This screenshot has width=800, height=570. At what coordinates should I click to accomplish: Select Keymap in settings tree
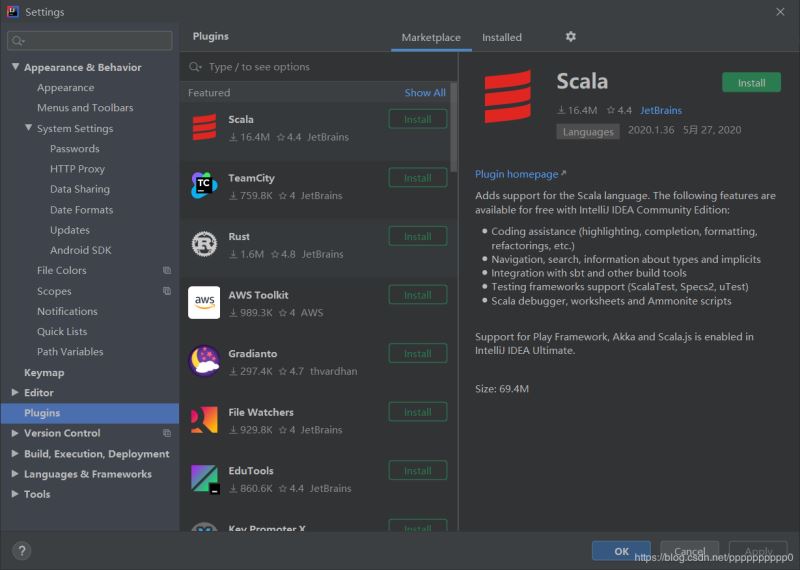pos(44,373)
